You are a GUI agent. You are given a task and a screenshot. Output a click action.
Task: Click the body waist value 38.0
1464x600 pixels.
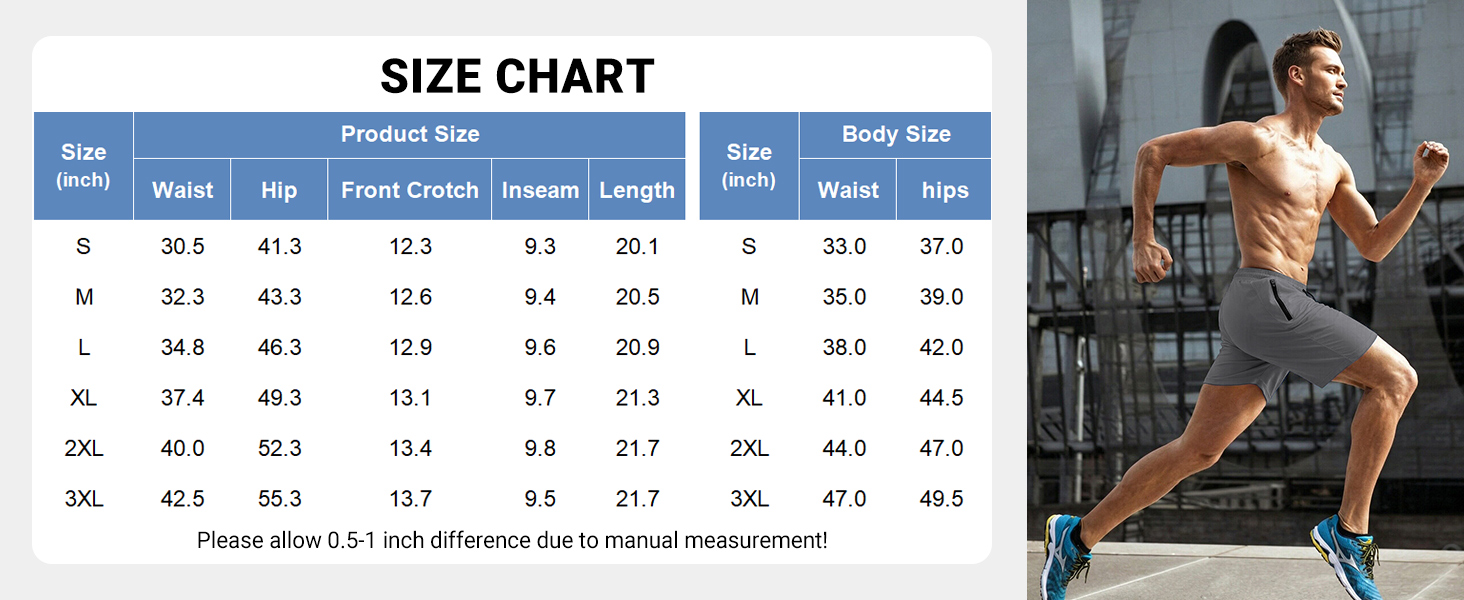coord(844,347)
